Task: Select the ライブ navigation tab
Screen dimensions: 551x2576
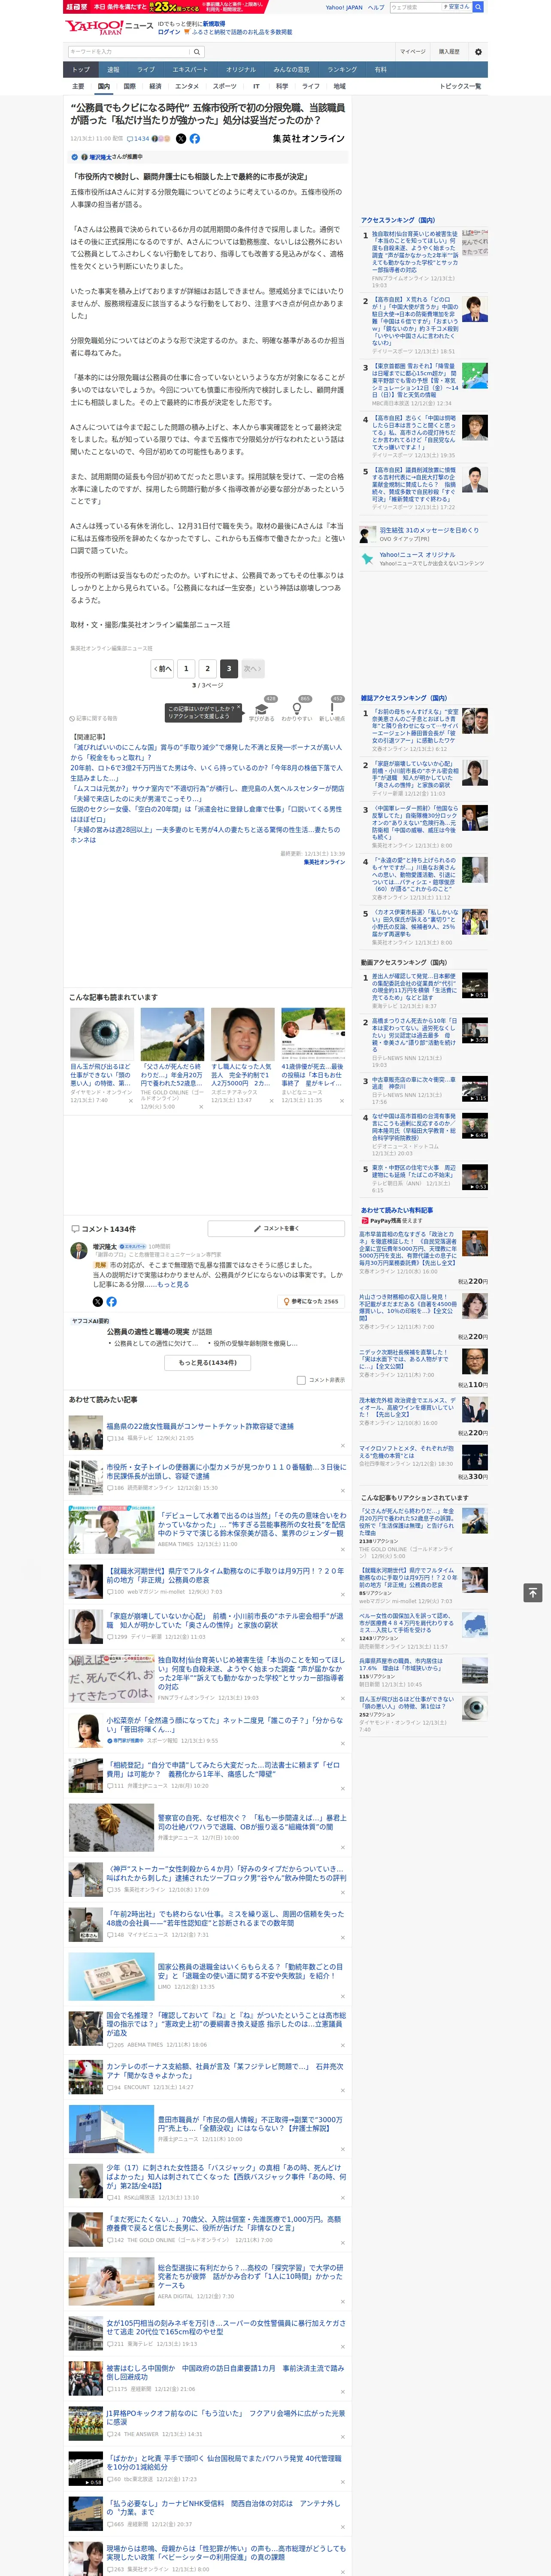Action: (146, 70)
